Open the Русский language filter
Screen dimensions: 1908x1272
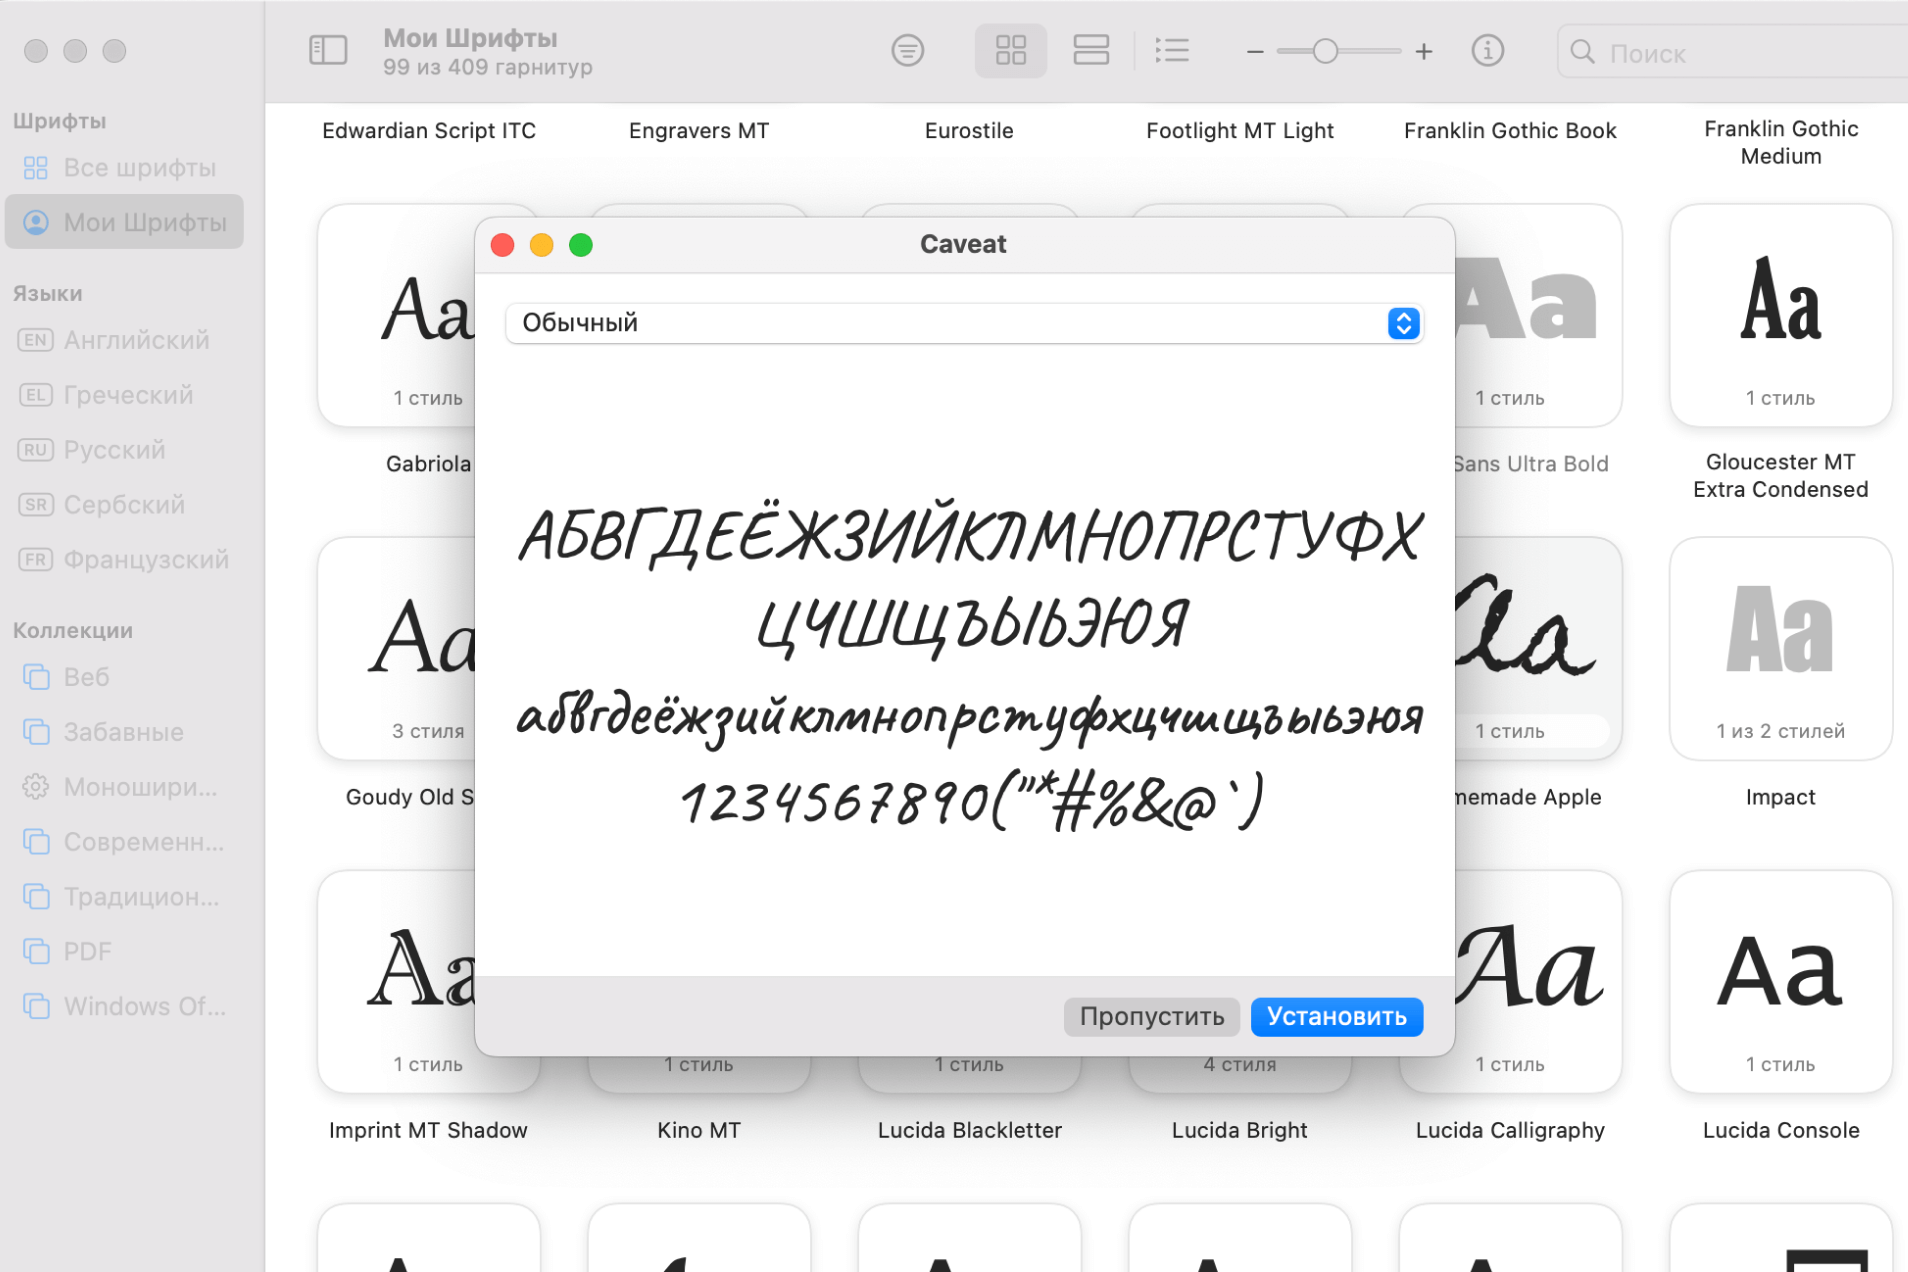pyautogui.click(x=114, y=450)
